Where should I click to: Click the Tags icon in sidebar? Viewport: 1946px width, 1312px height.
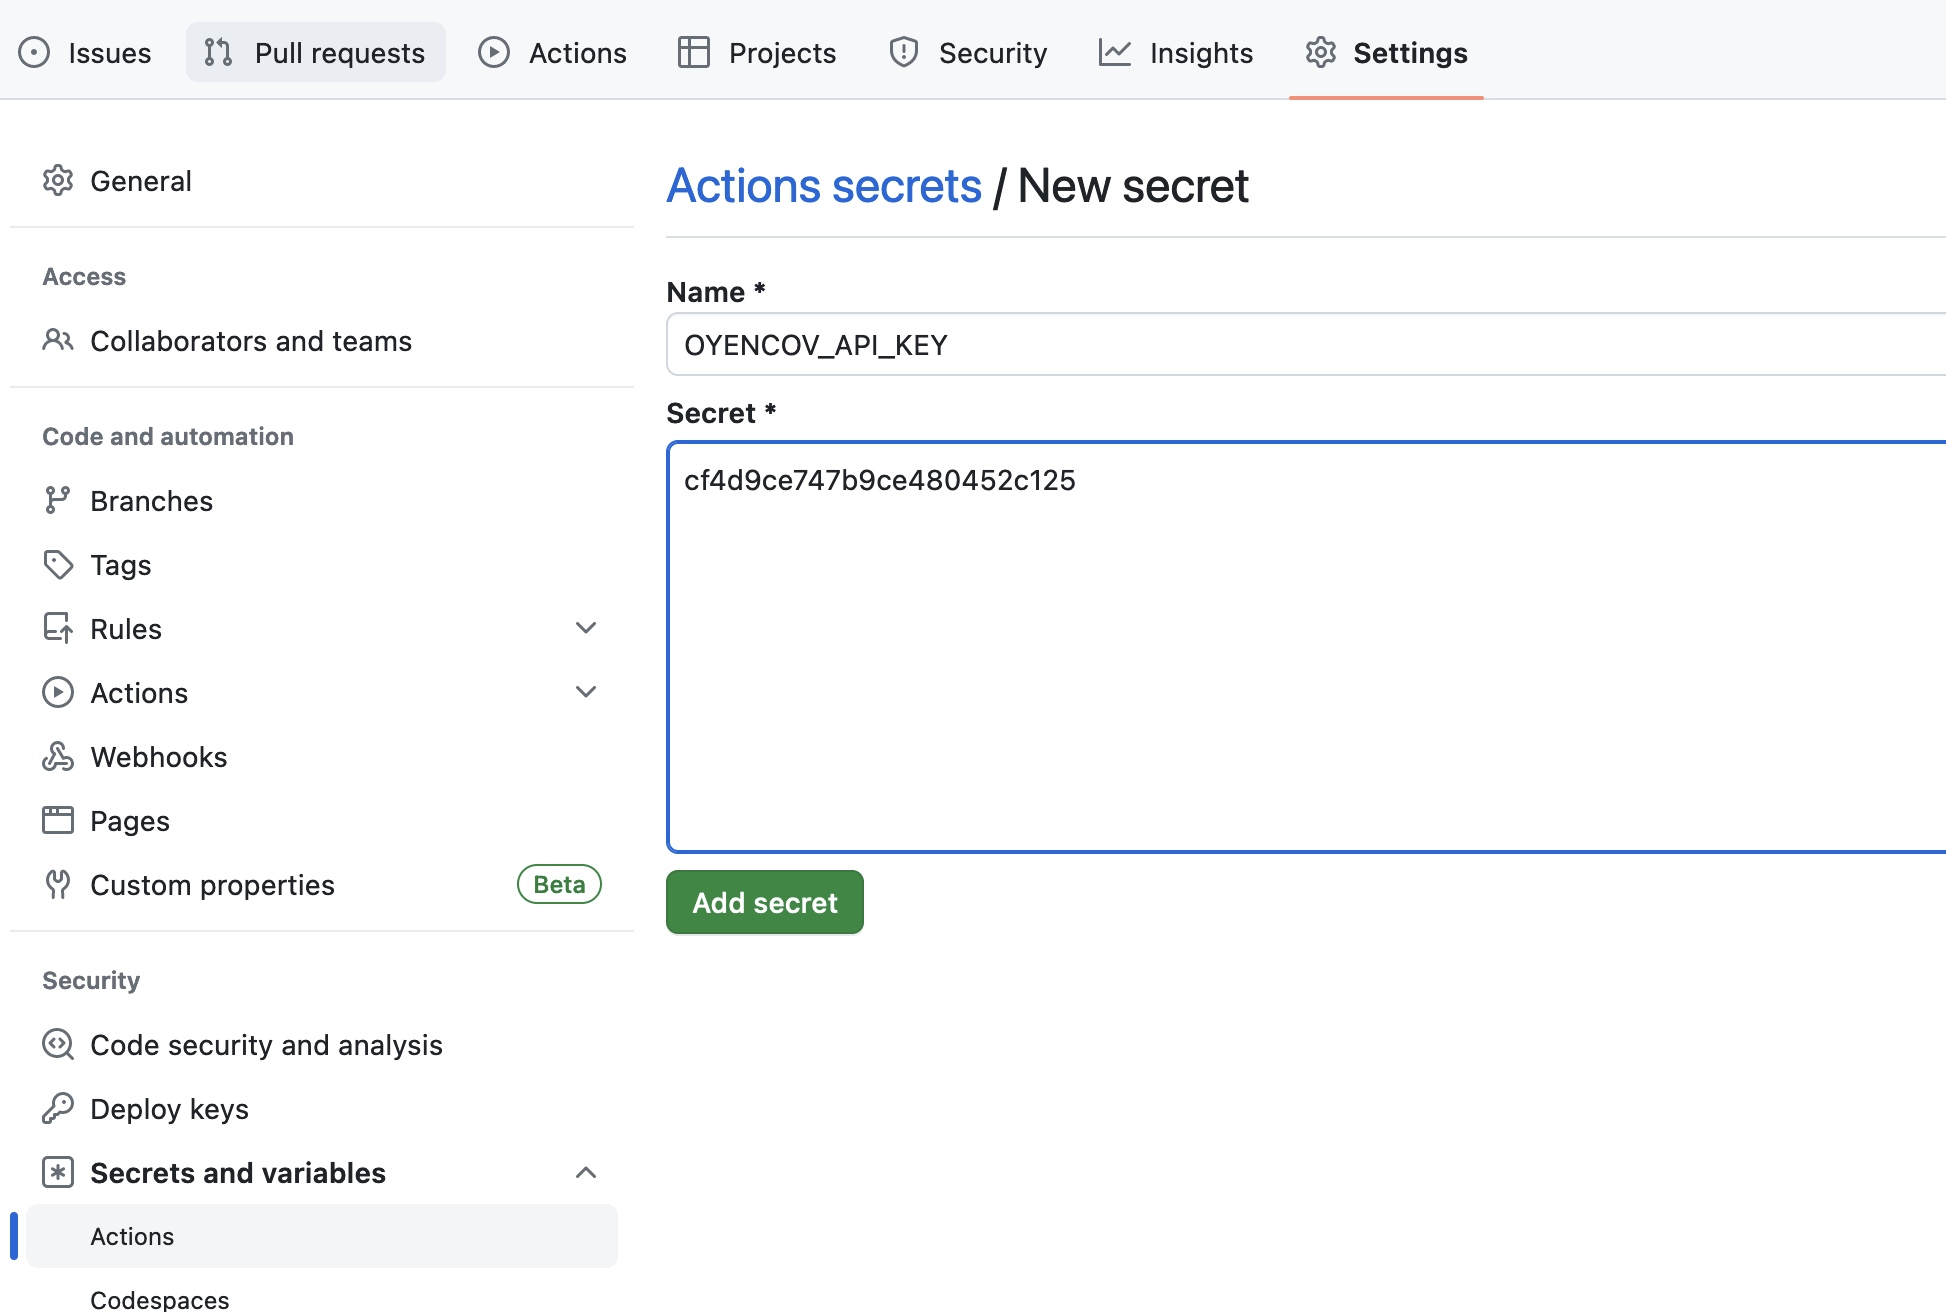click(58, 564)
